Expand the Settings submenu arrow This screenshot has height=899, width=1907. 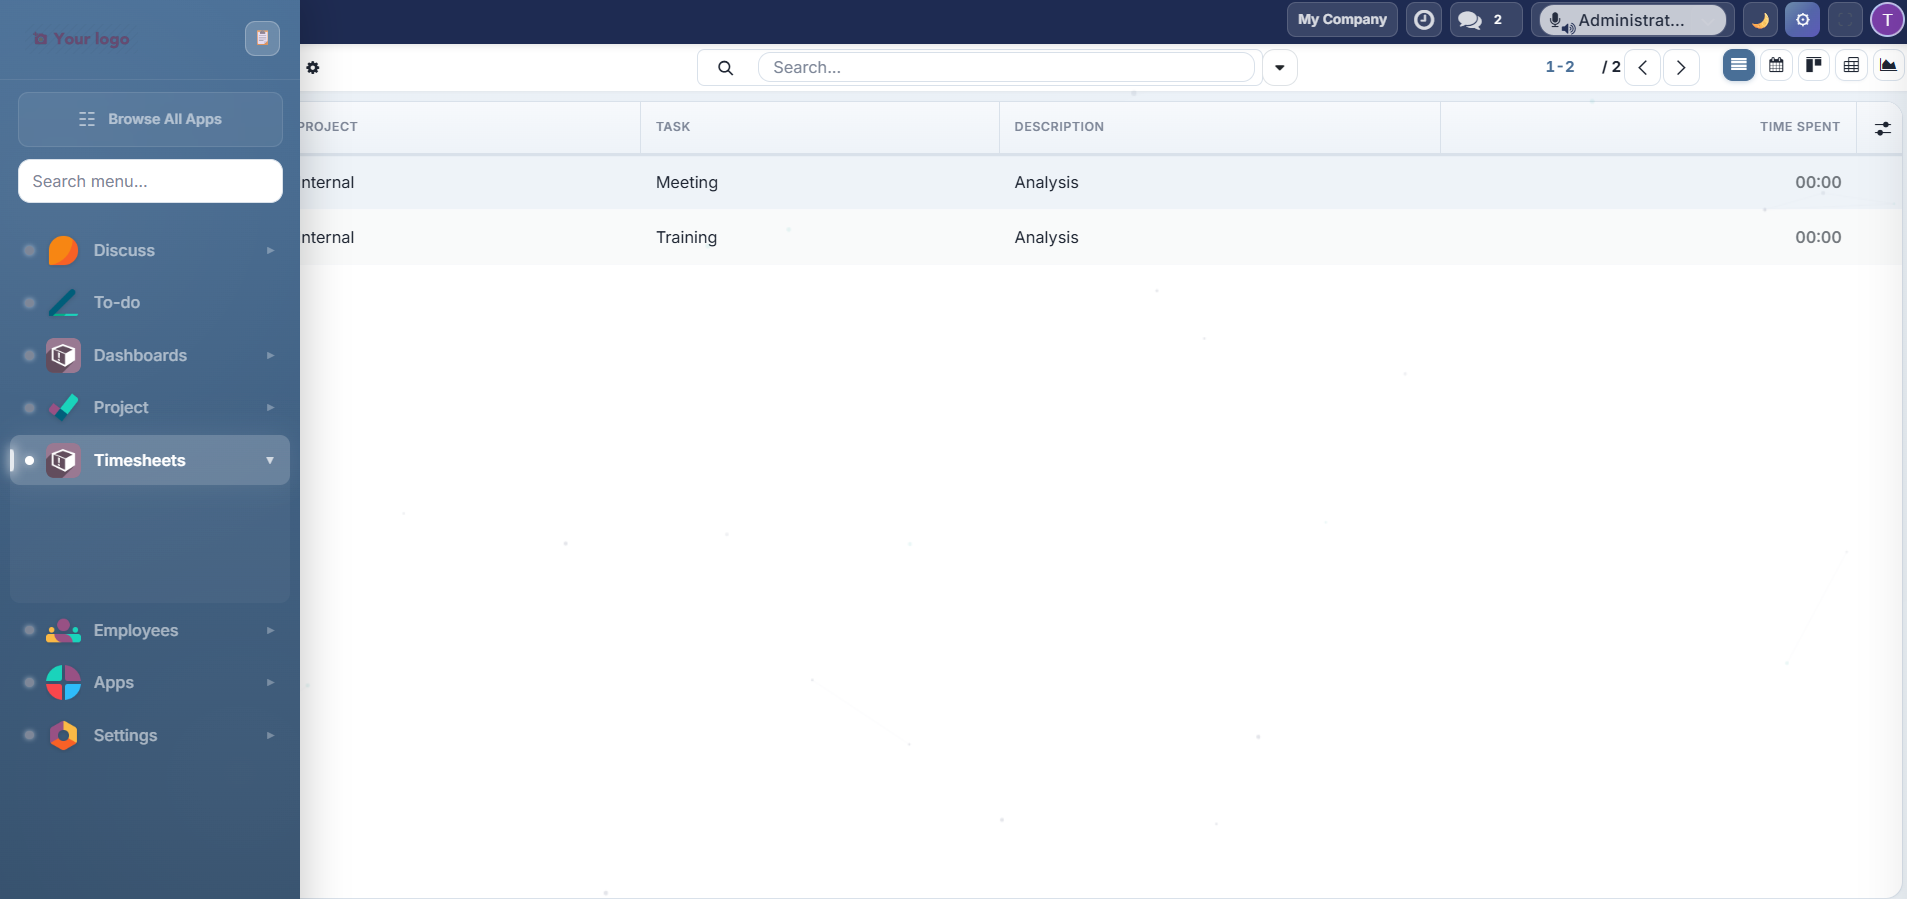click(270, 735)
